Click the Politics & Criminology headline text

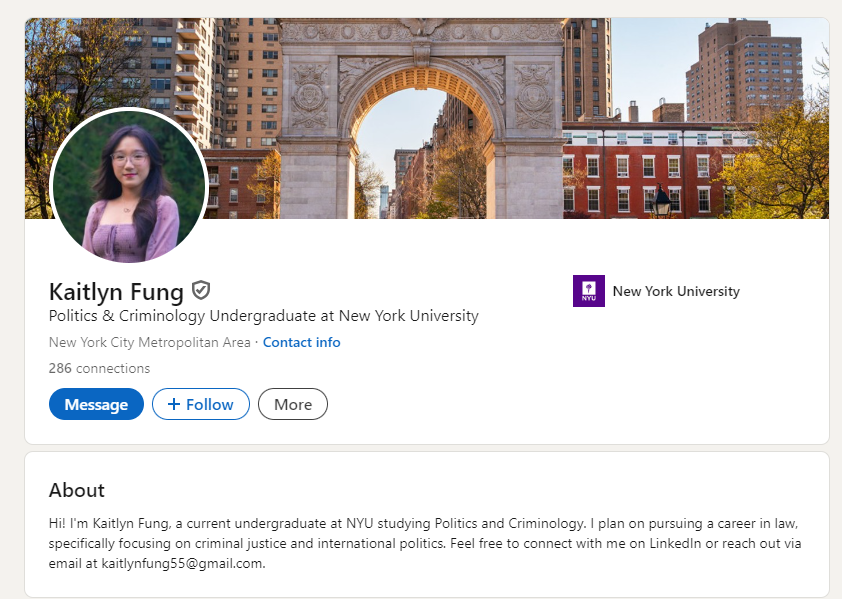(263, 316)
